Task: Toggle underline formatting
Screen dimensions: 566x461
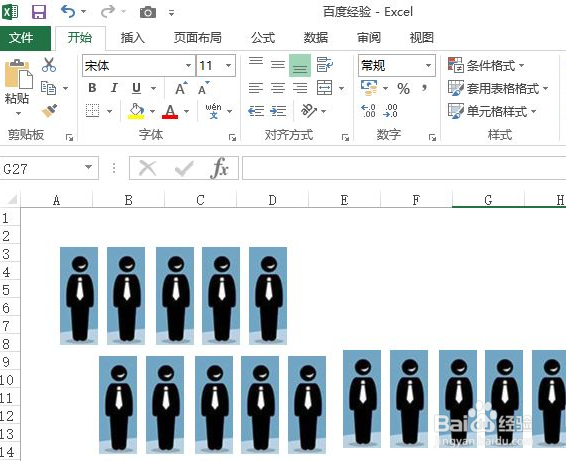Action: tap(136, 88)
